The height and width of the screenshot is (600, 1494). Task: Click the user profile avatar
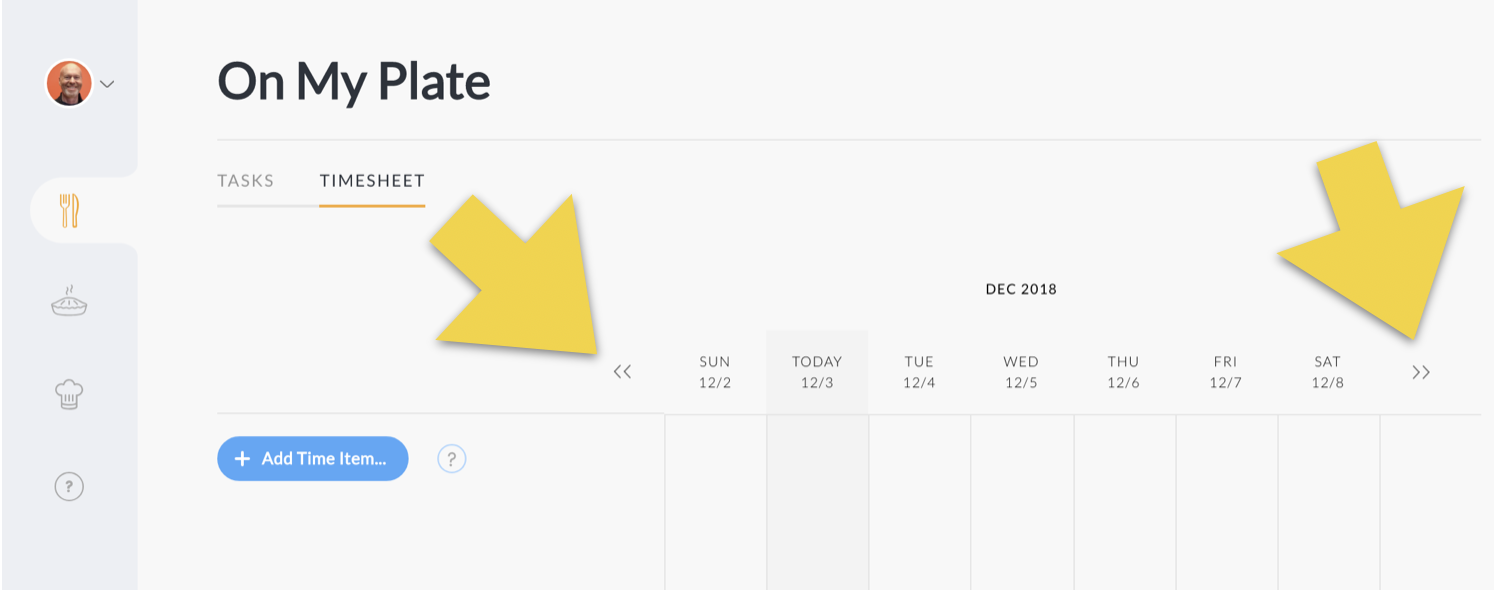69,84
